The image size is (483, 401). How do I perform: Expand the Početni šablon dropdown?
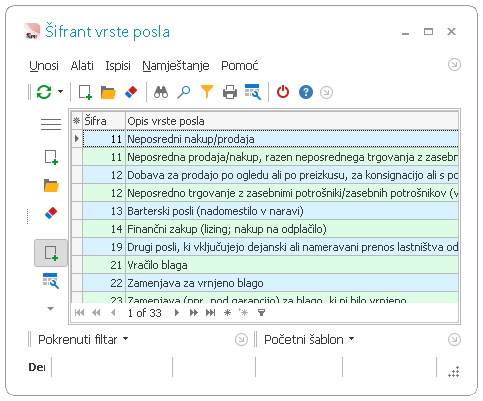click(x=352, y=339)
